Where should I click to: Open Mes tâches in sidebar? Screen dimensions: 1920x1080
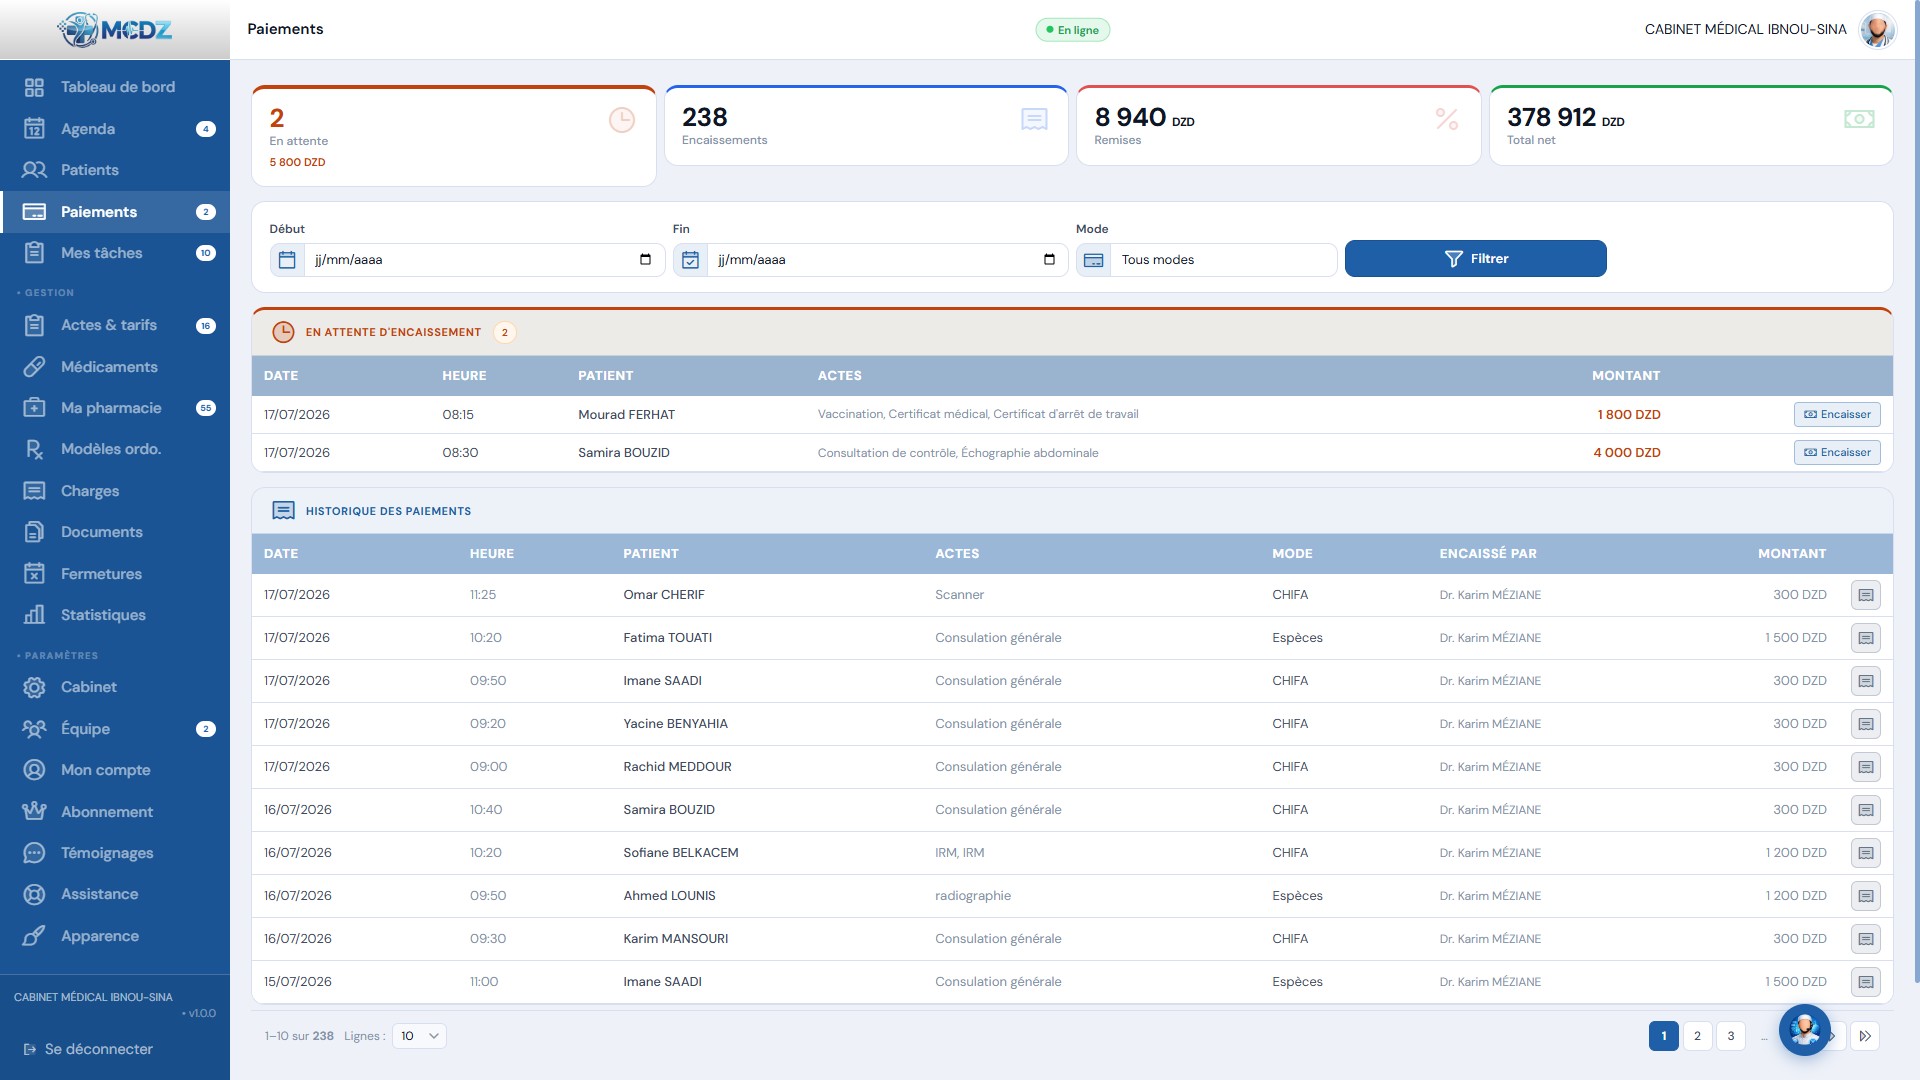coord(115,253)
